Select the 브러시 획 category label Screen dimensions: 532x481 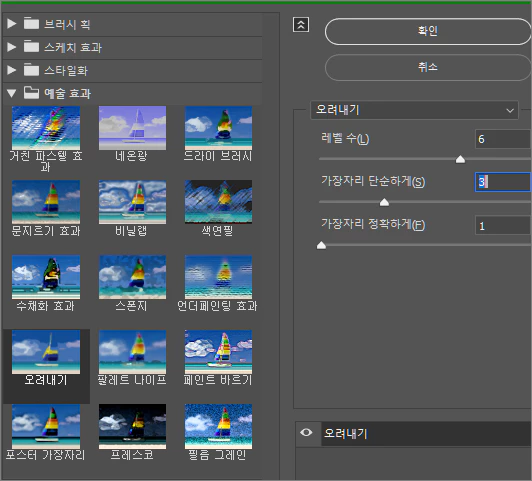67,24
